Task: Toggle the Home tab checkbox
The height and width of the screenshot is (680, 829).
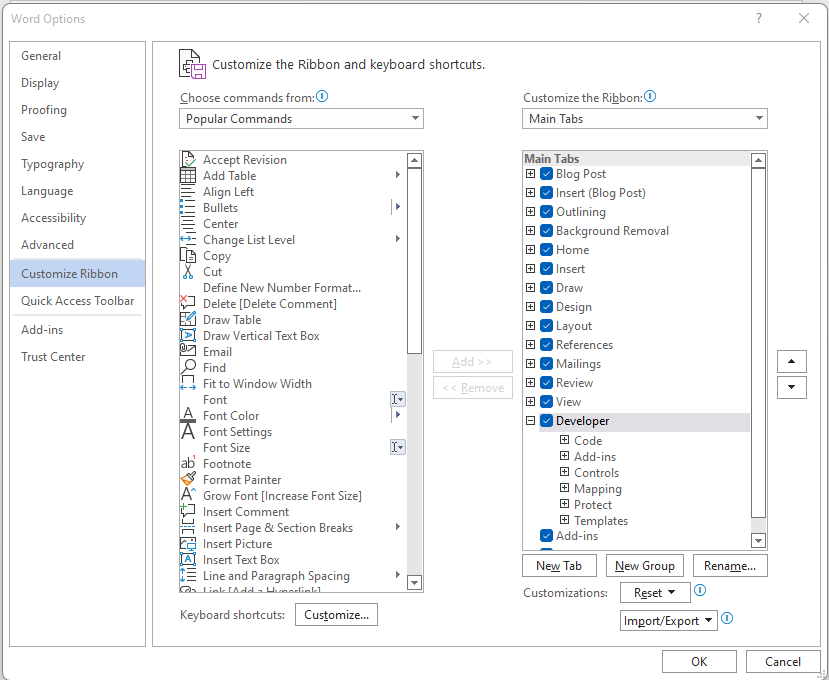Action: pyautogui.click(x=547, y=250)
